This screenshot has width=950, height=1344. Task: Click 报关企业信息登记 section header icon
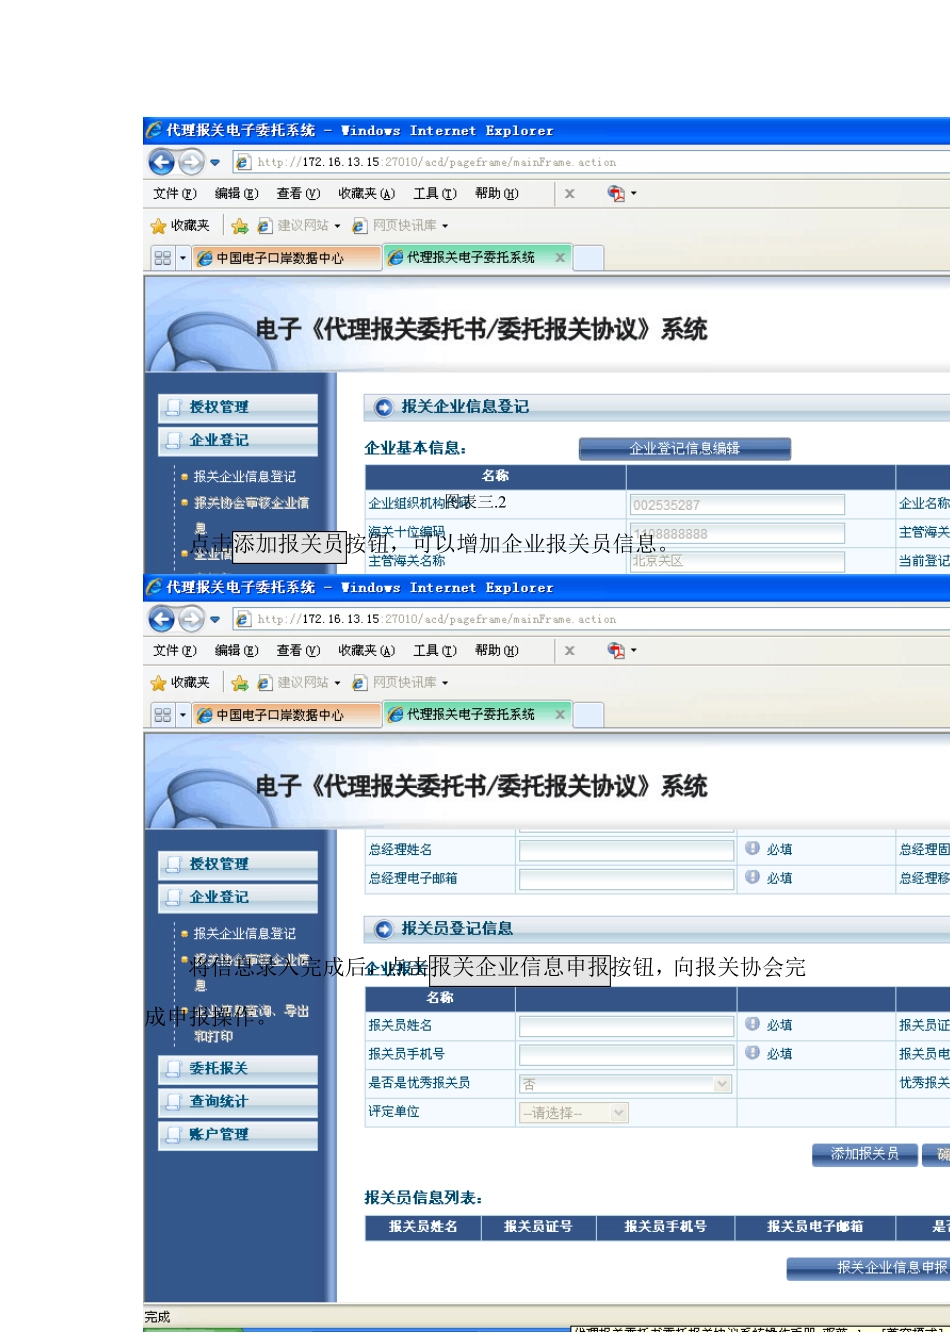[x=383, y=407]
